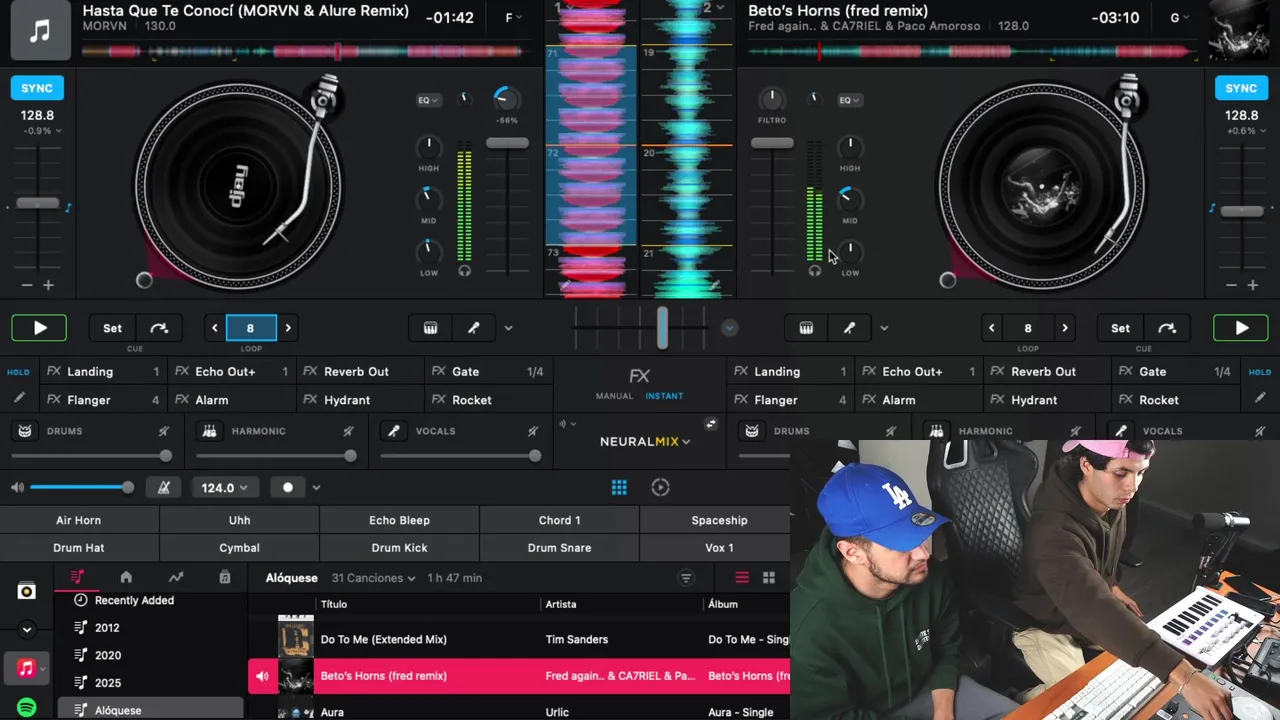The image size is (1280, 720).
Task: Increase loop length on right deck
Action: pos(1065,328)
